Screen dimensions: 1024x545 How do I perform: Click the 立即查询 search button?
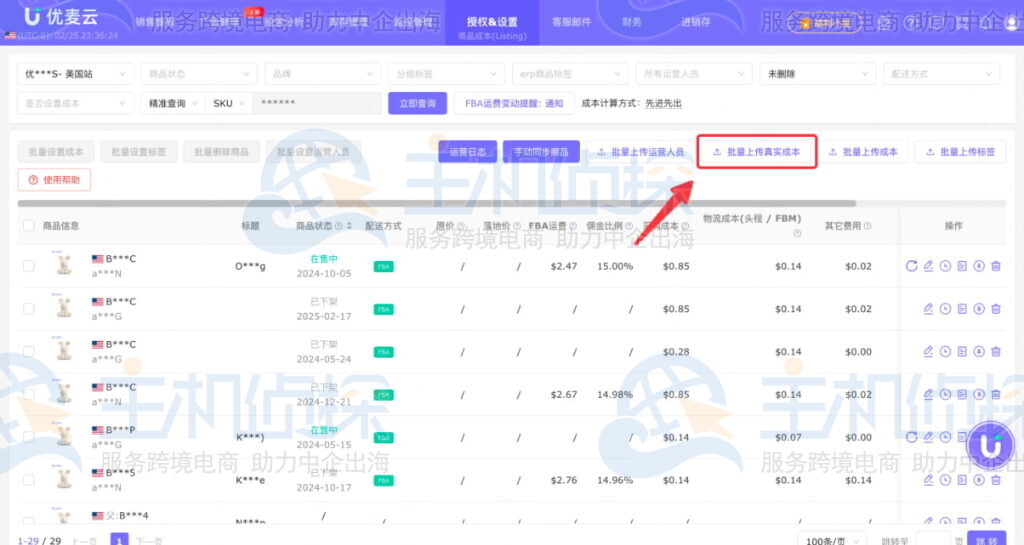coord(417,103)
